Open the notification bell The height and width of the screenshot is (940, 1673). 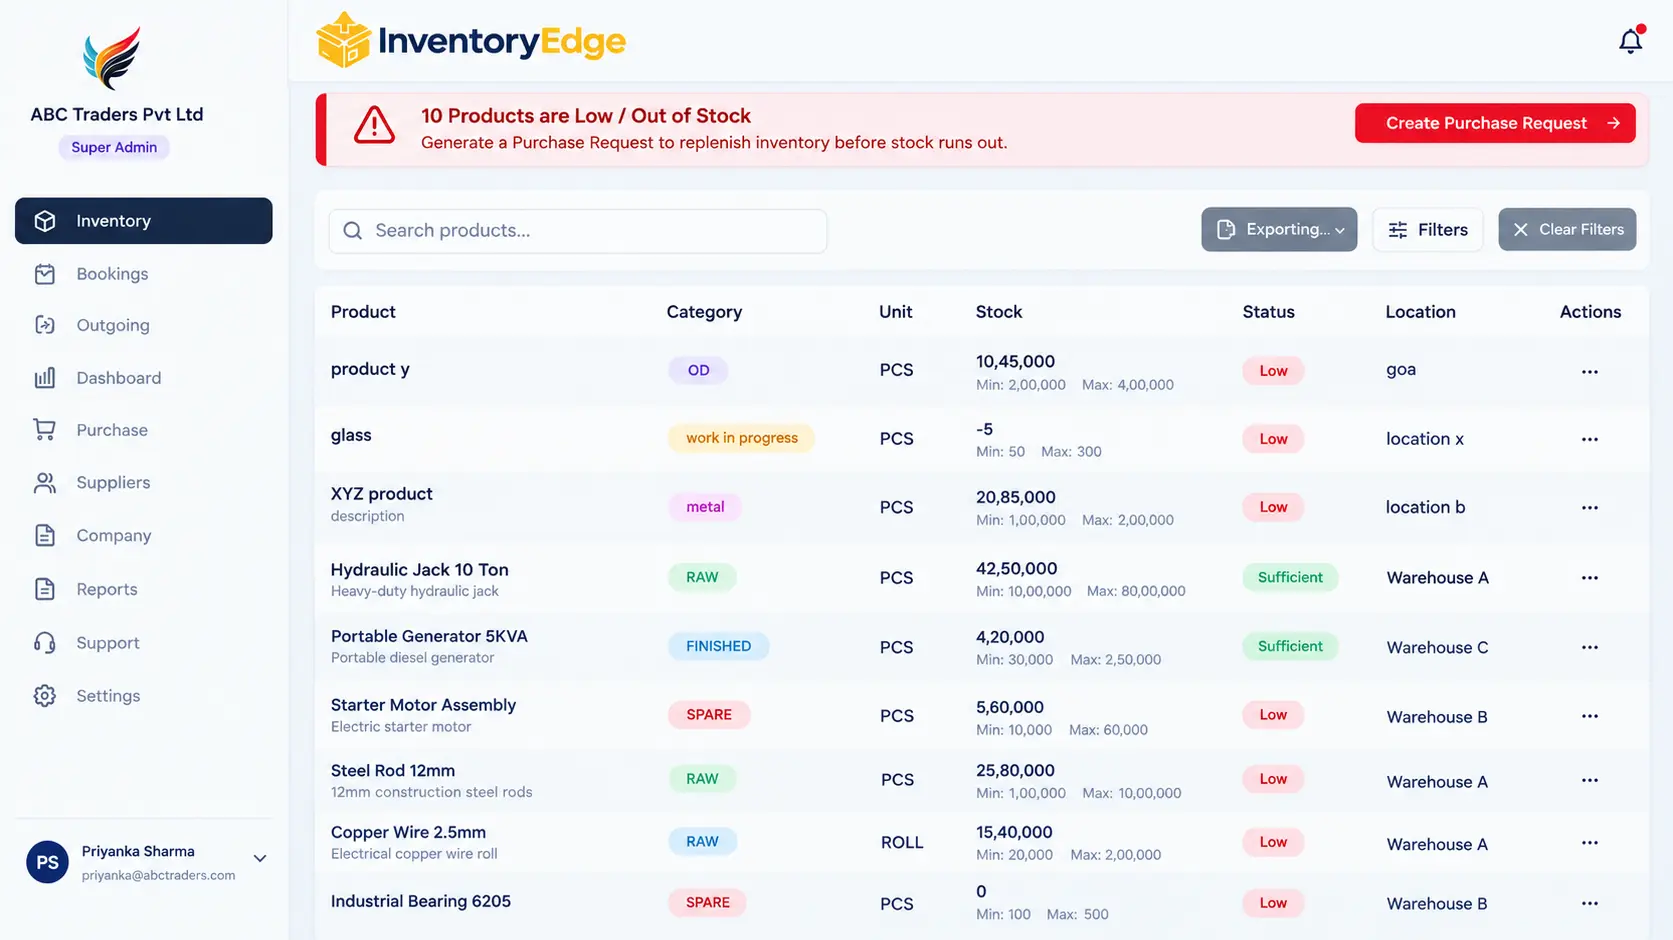(x=1631, y=40)
